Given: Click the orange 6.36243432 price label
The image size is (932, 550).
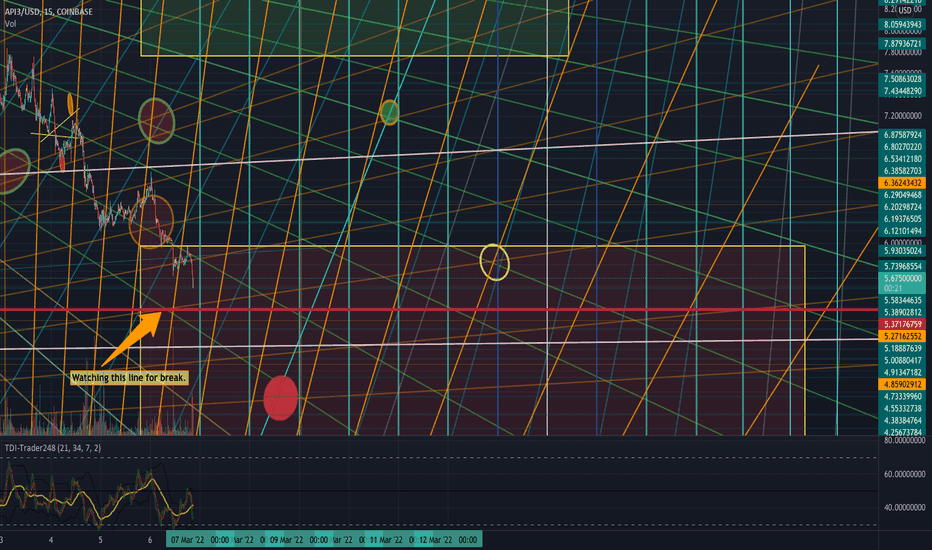Looking at the screenshot, I should click(x=902, y=183).
